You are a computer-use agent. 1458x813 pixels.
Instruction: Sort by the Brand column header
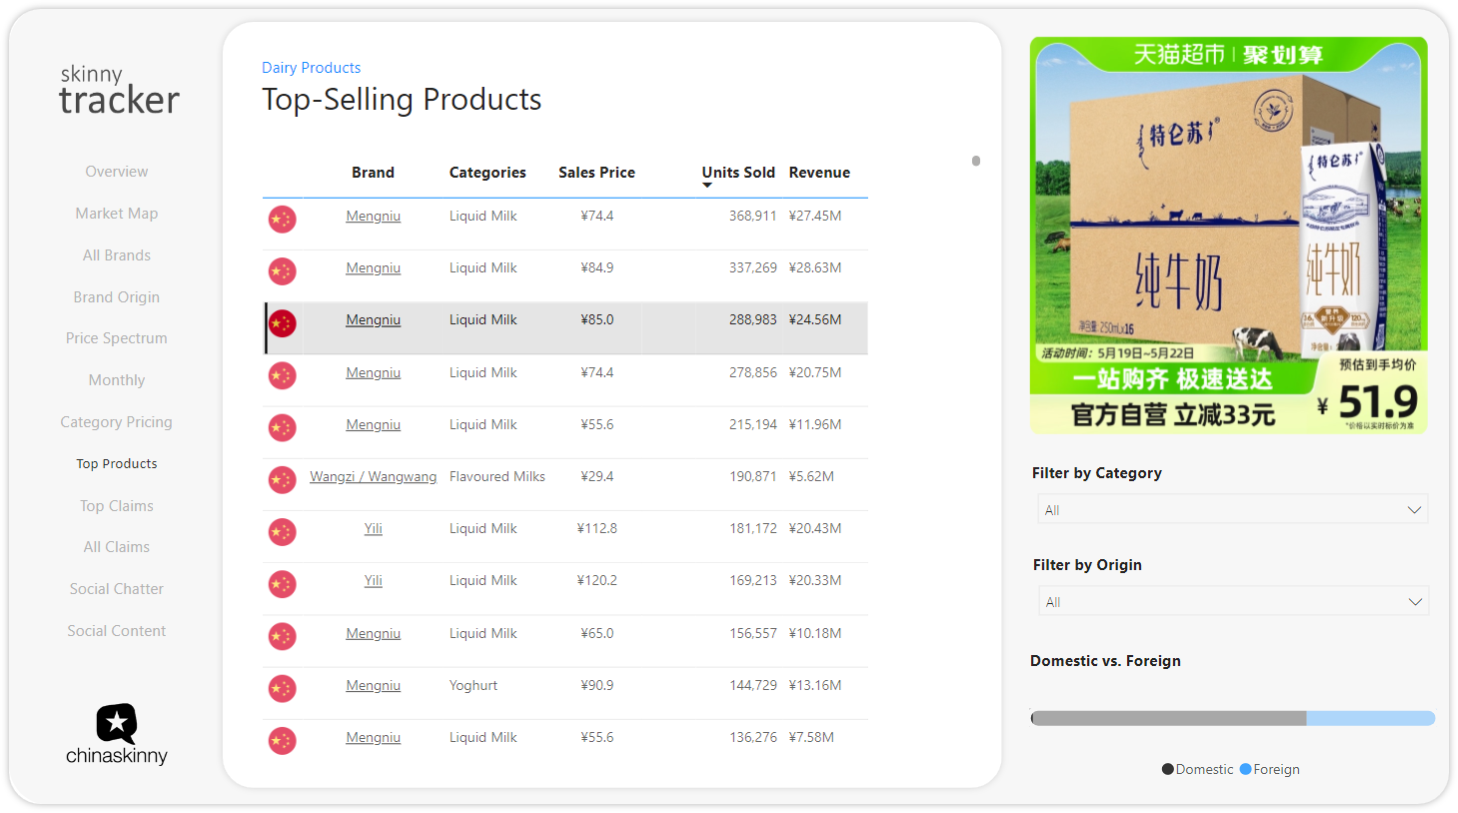click(373, 172)
